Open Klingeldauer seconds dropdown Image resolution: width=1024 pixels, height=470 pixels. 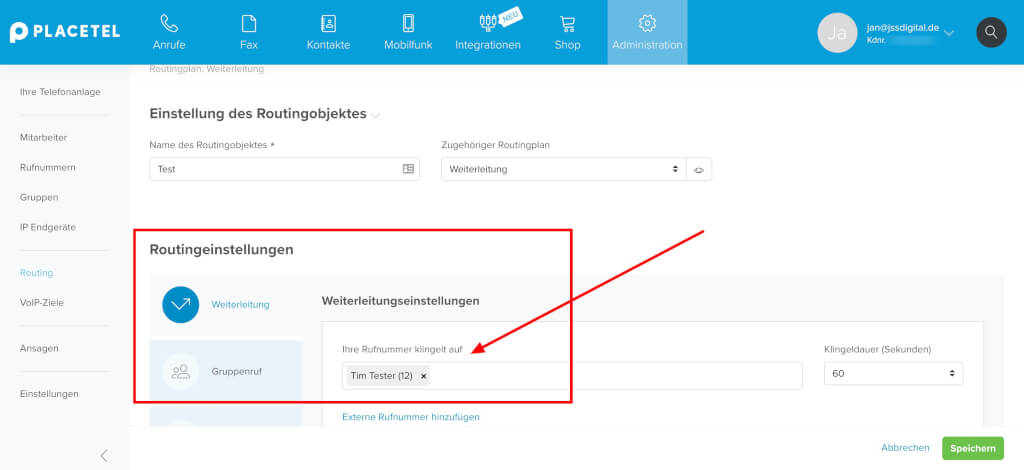pos(893,373)
